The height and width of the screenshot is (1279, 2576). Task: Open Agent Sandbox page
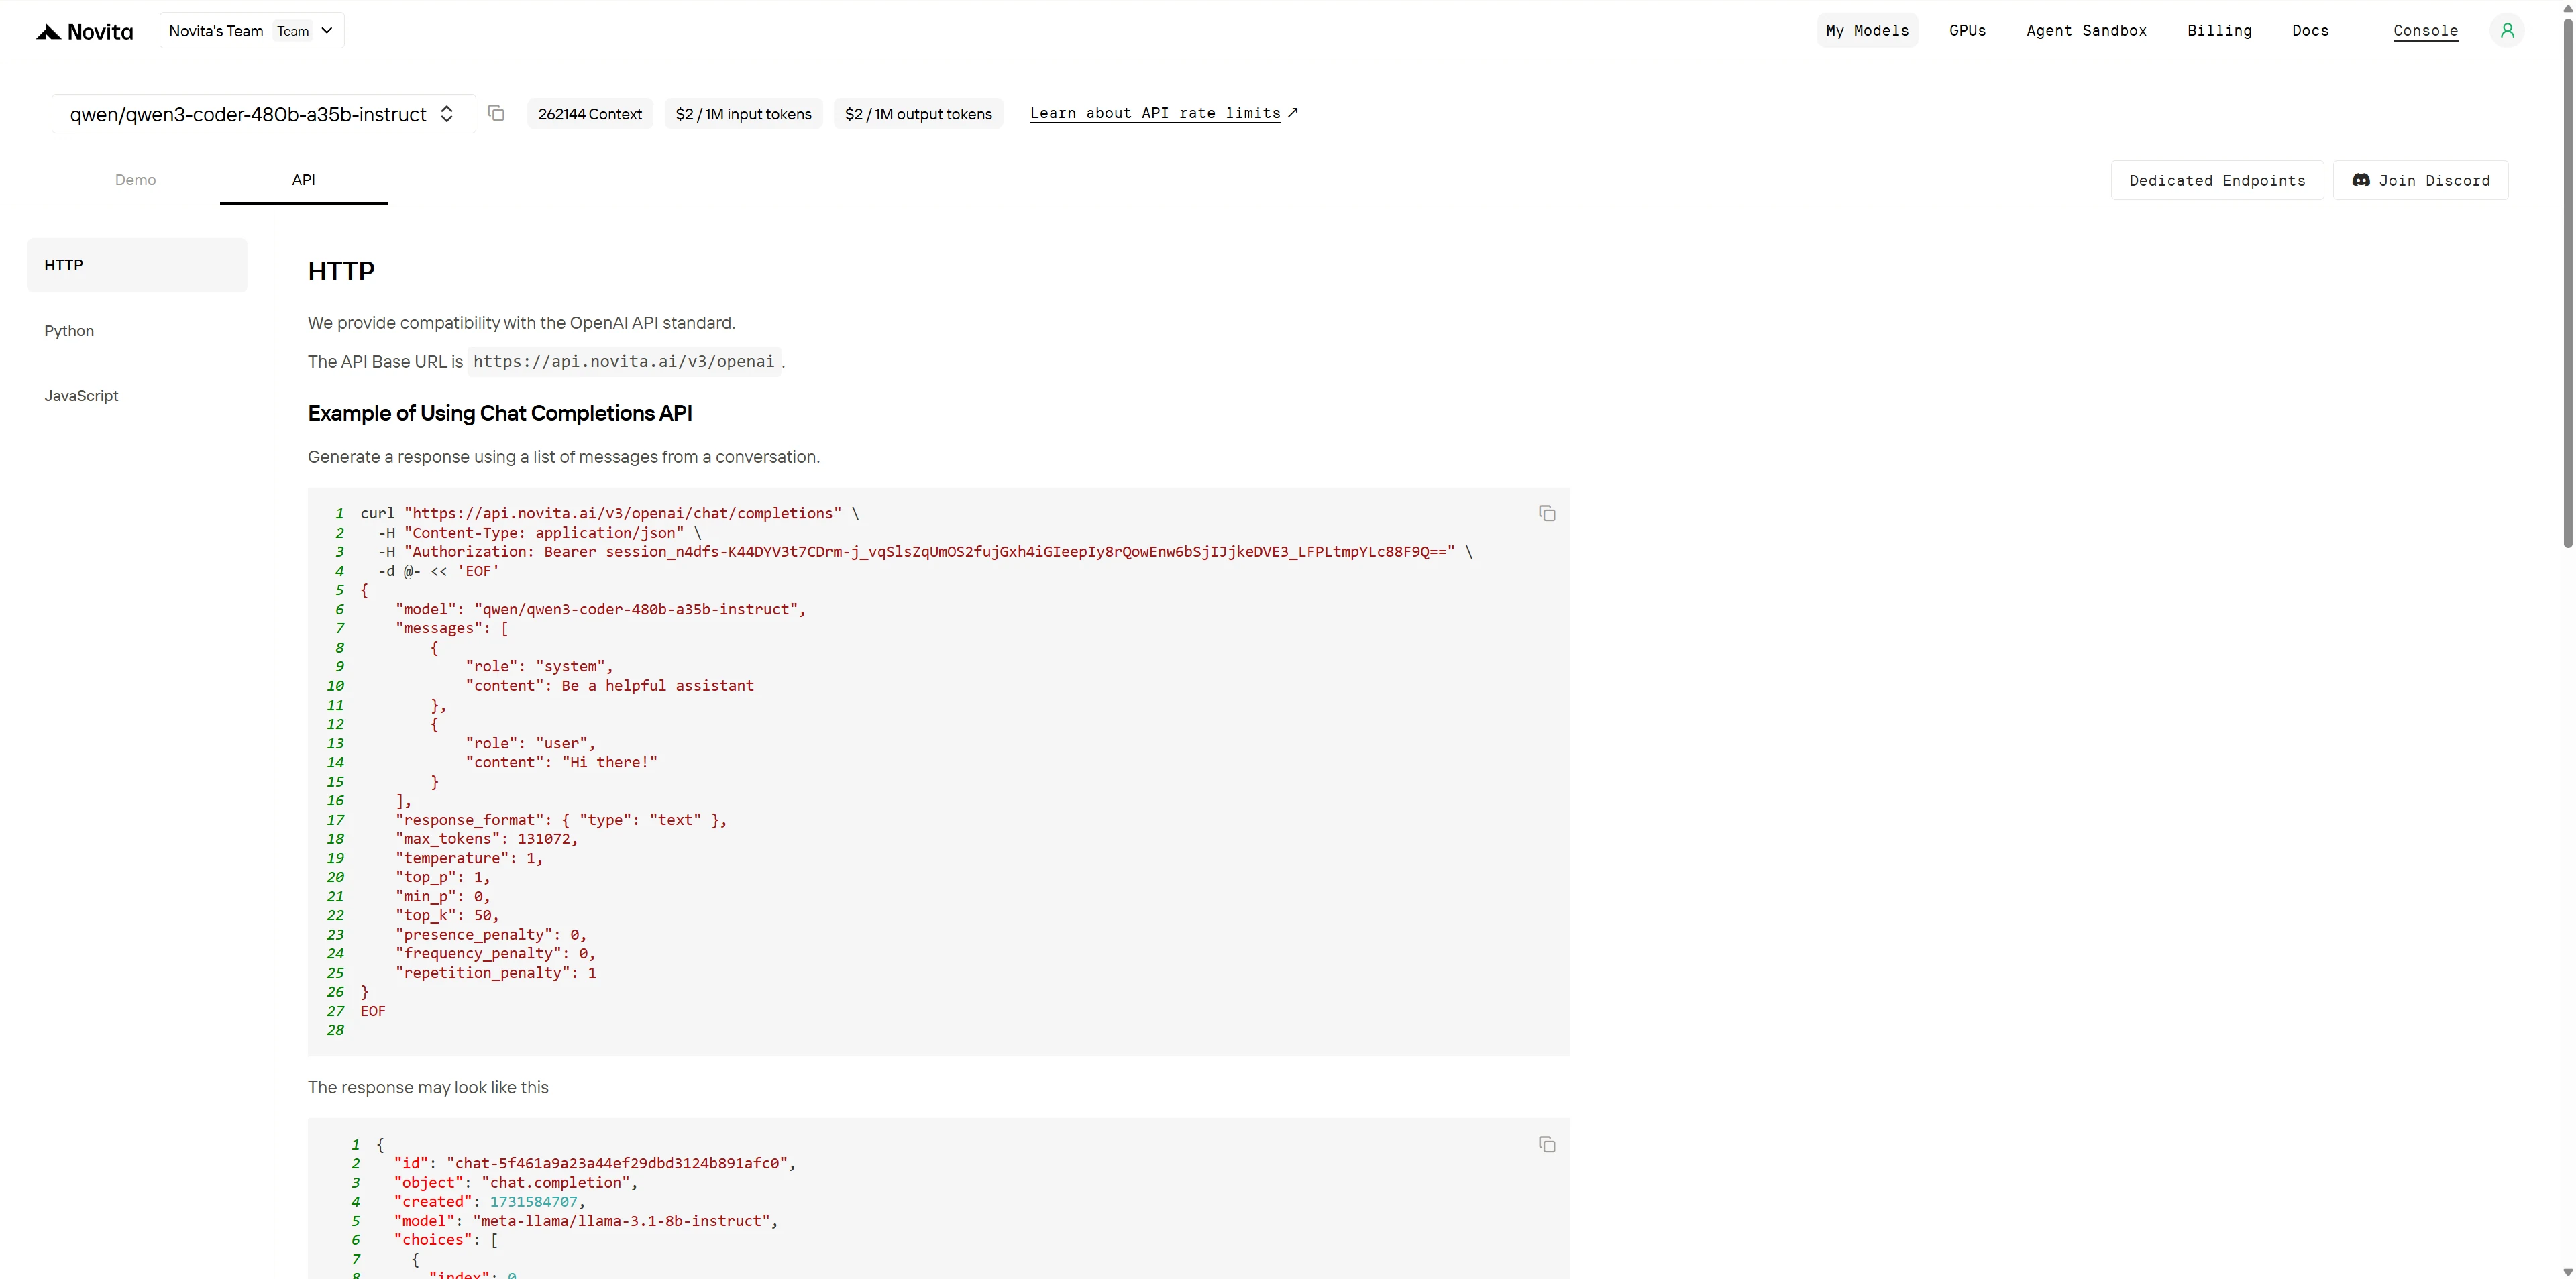[2086, 31]
